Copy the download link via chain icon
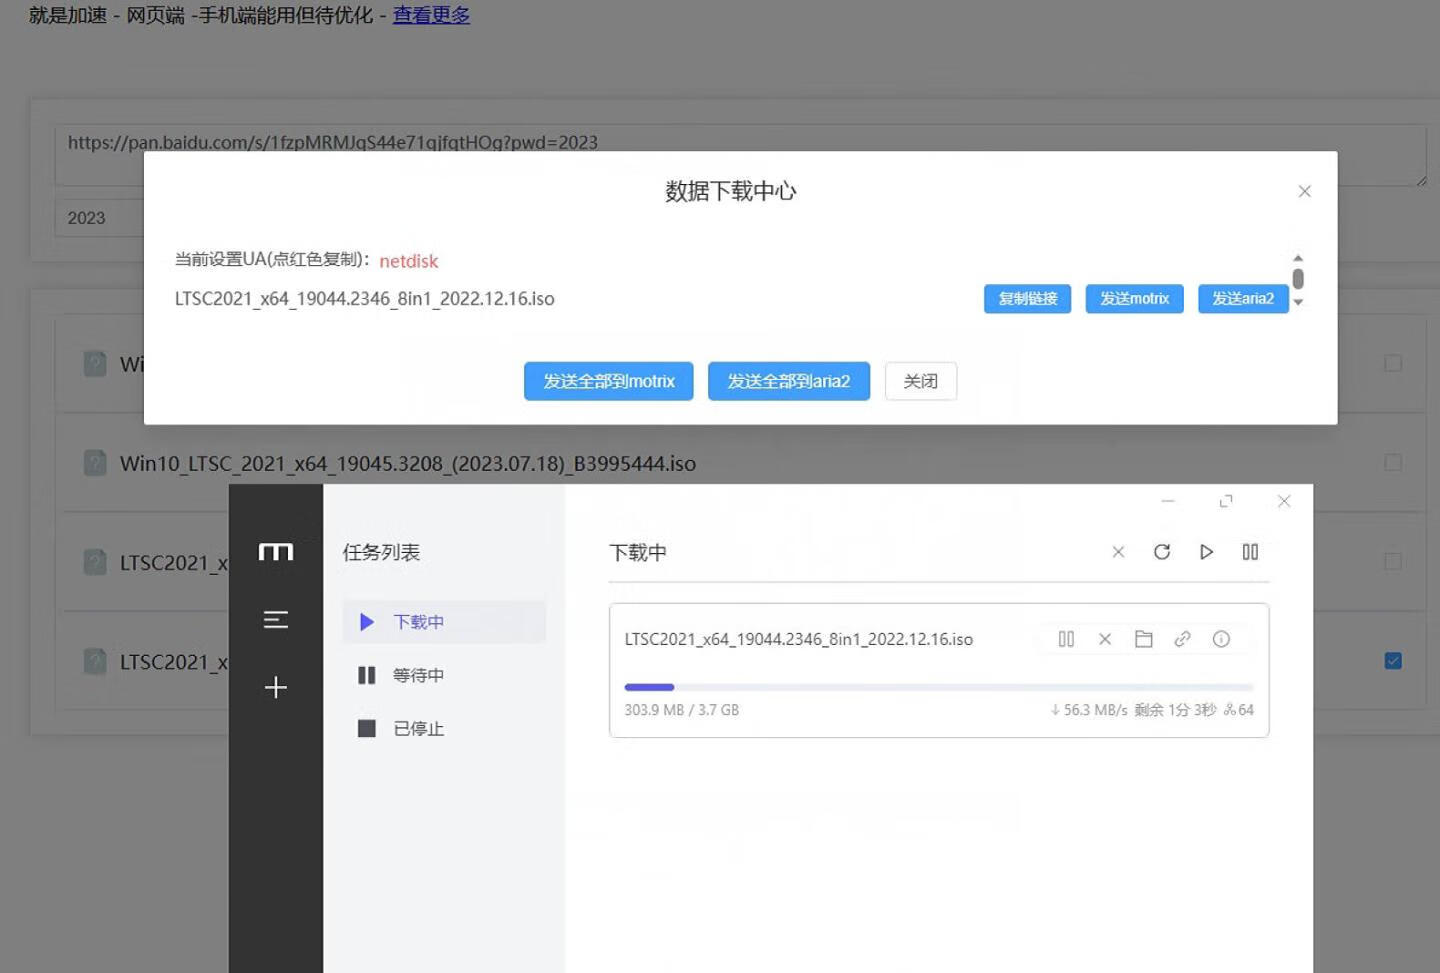Viewport: 1440px width, 973px height. pos(1183,639)
